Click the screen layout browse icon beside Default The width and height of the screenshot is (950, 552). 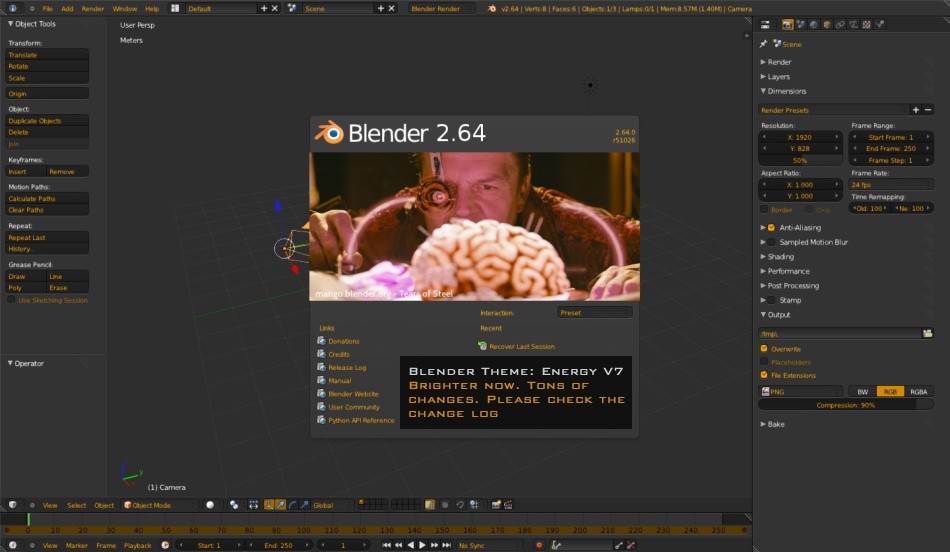175,8
